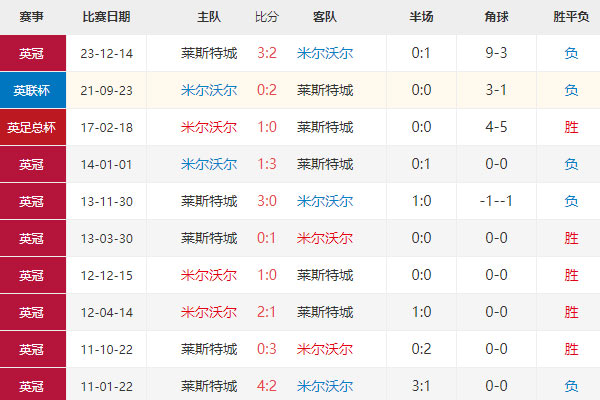
Task: Open the 2:1 score link
Action: click(x=266, y=312)
